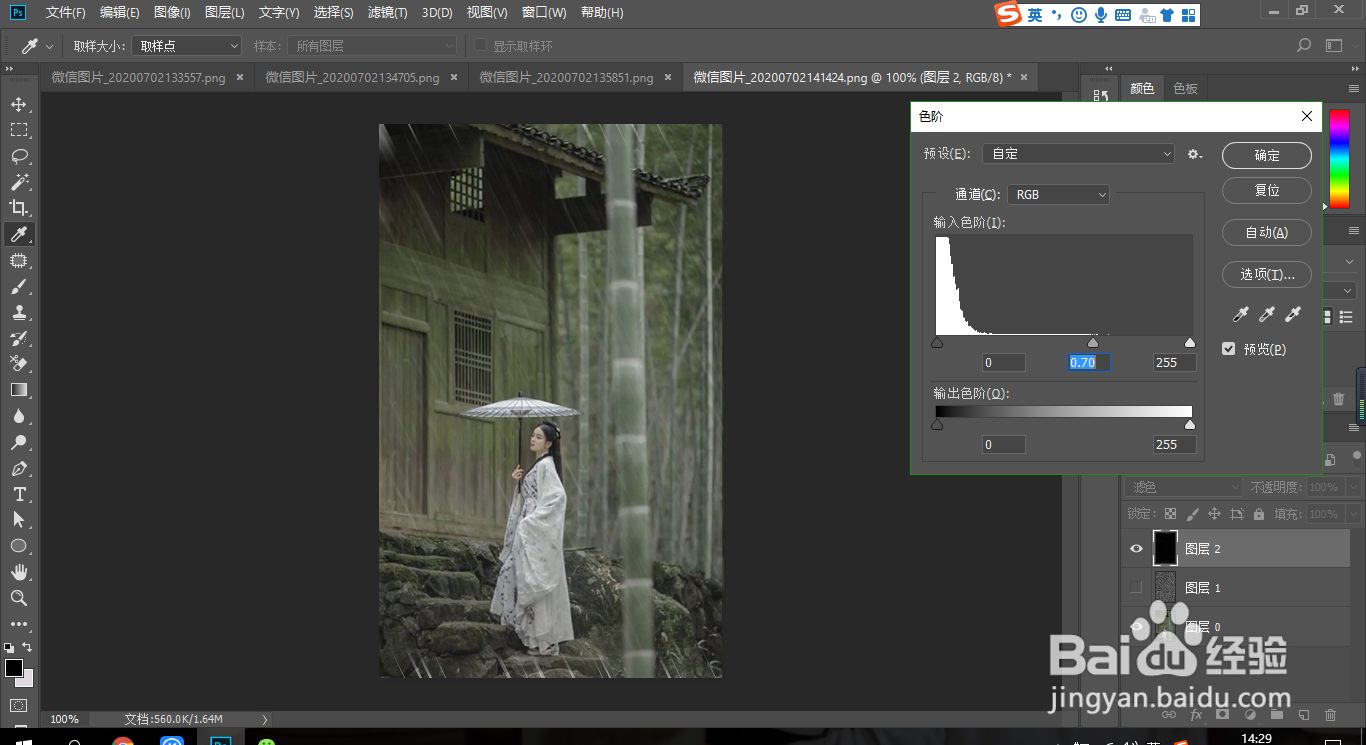Screen dimensions: 1366x745
Task: Toggle visibility of 图层 0
Action: (1136, 627)
